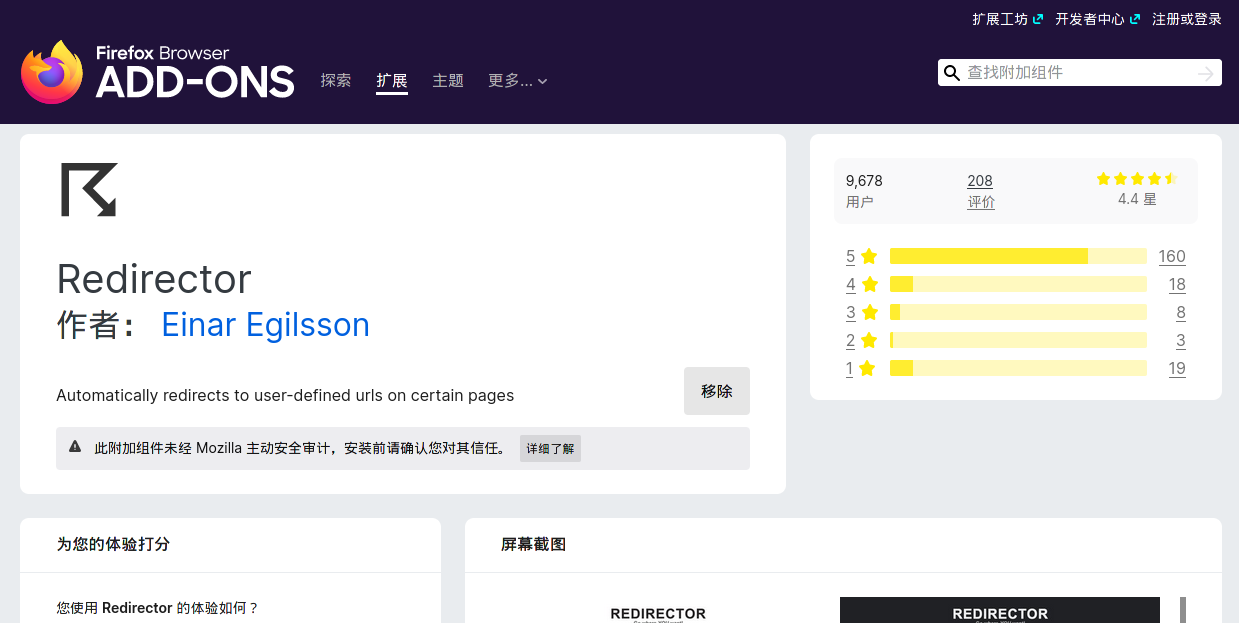Image resolution: width=1239 pixels, height=623 pixels.
Task: Focus the 查找附加组件 search field
Action: (1080, 73)
